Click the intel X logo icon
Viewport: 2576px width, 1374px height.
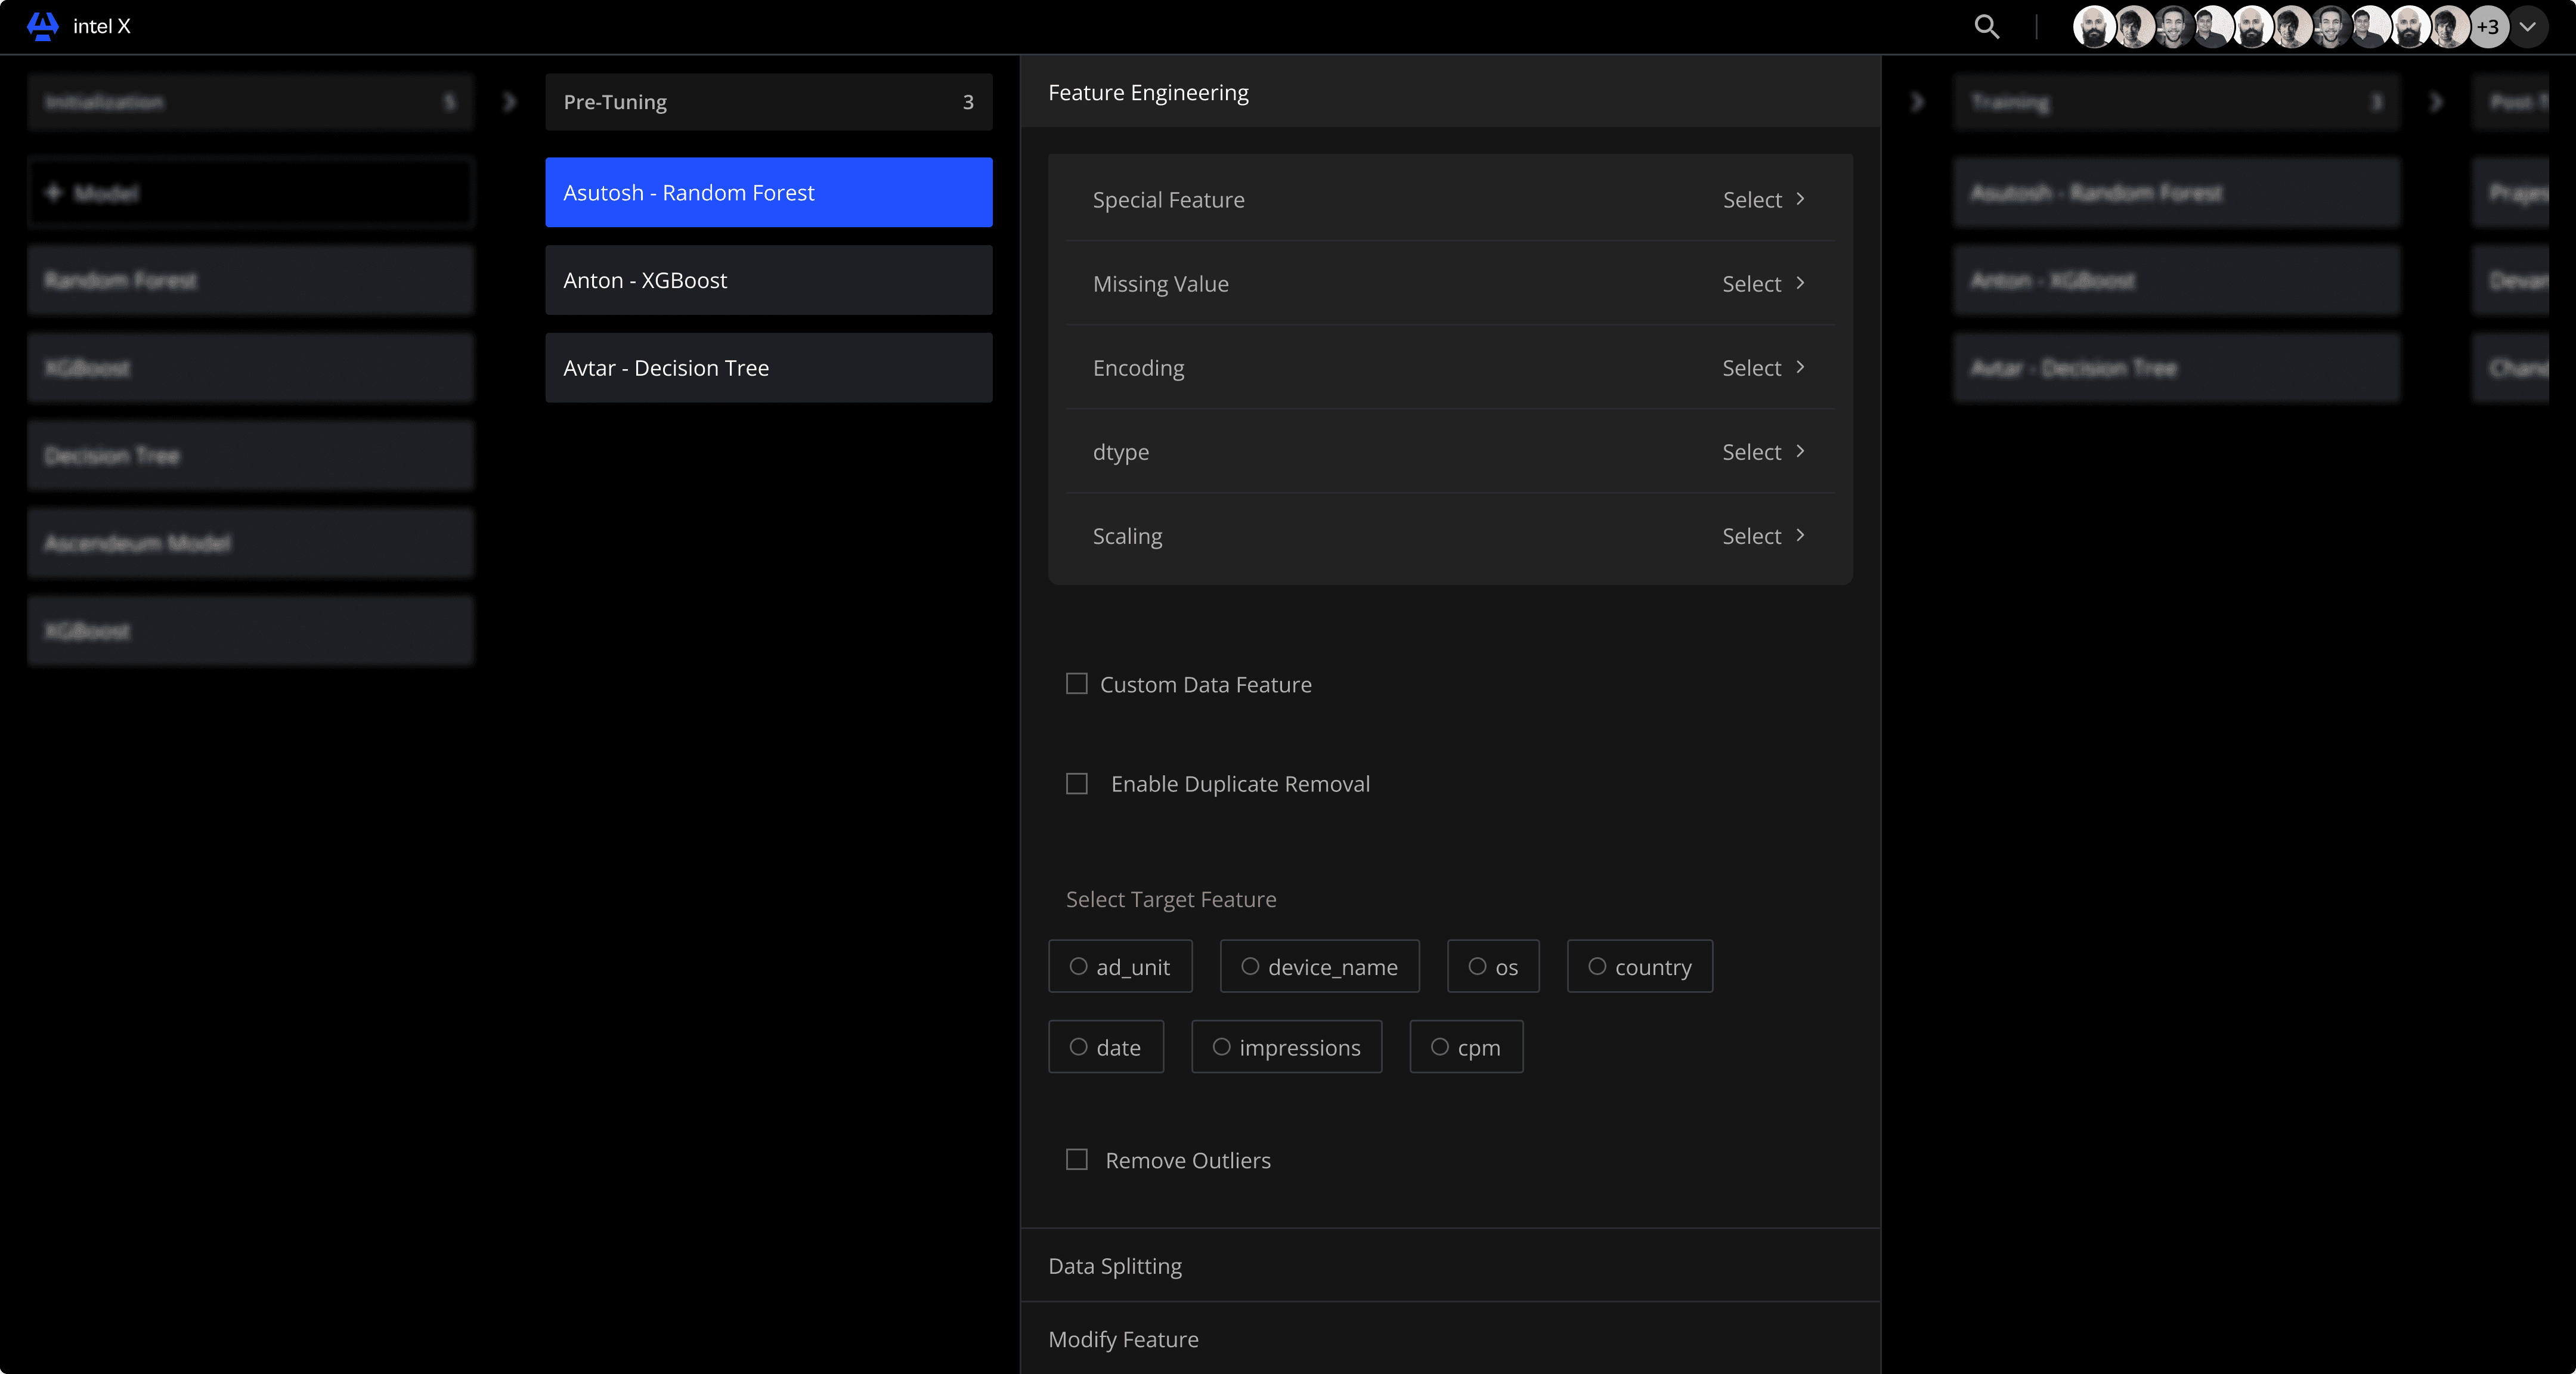point(42,26)
